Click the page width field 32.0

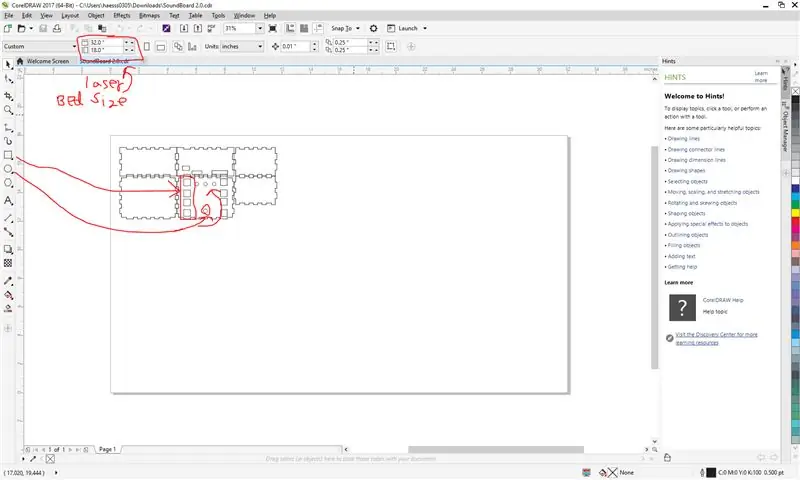point(106,42)
